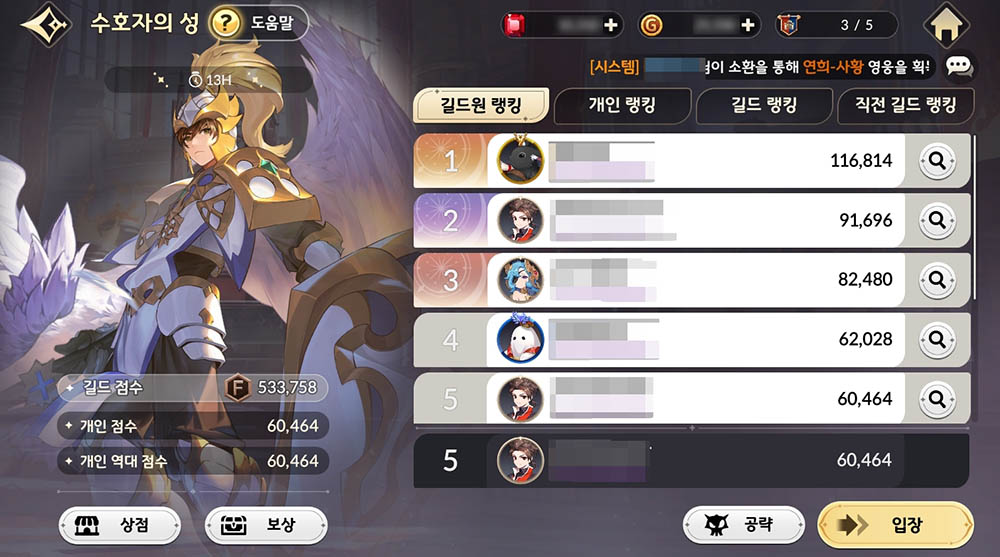Switch to the 길드 랭킹 tab

[764, 105]
